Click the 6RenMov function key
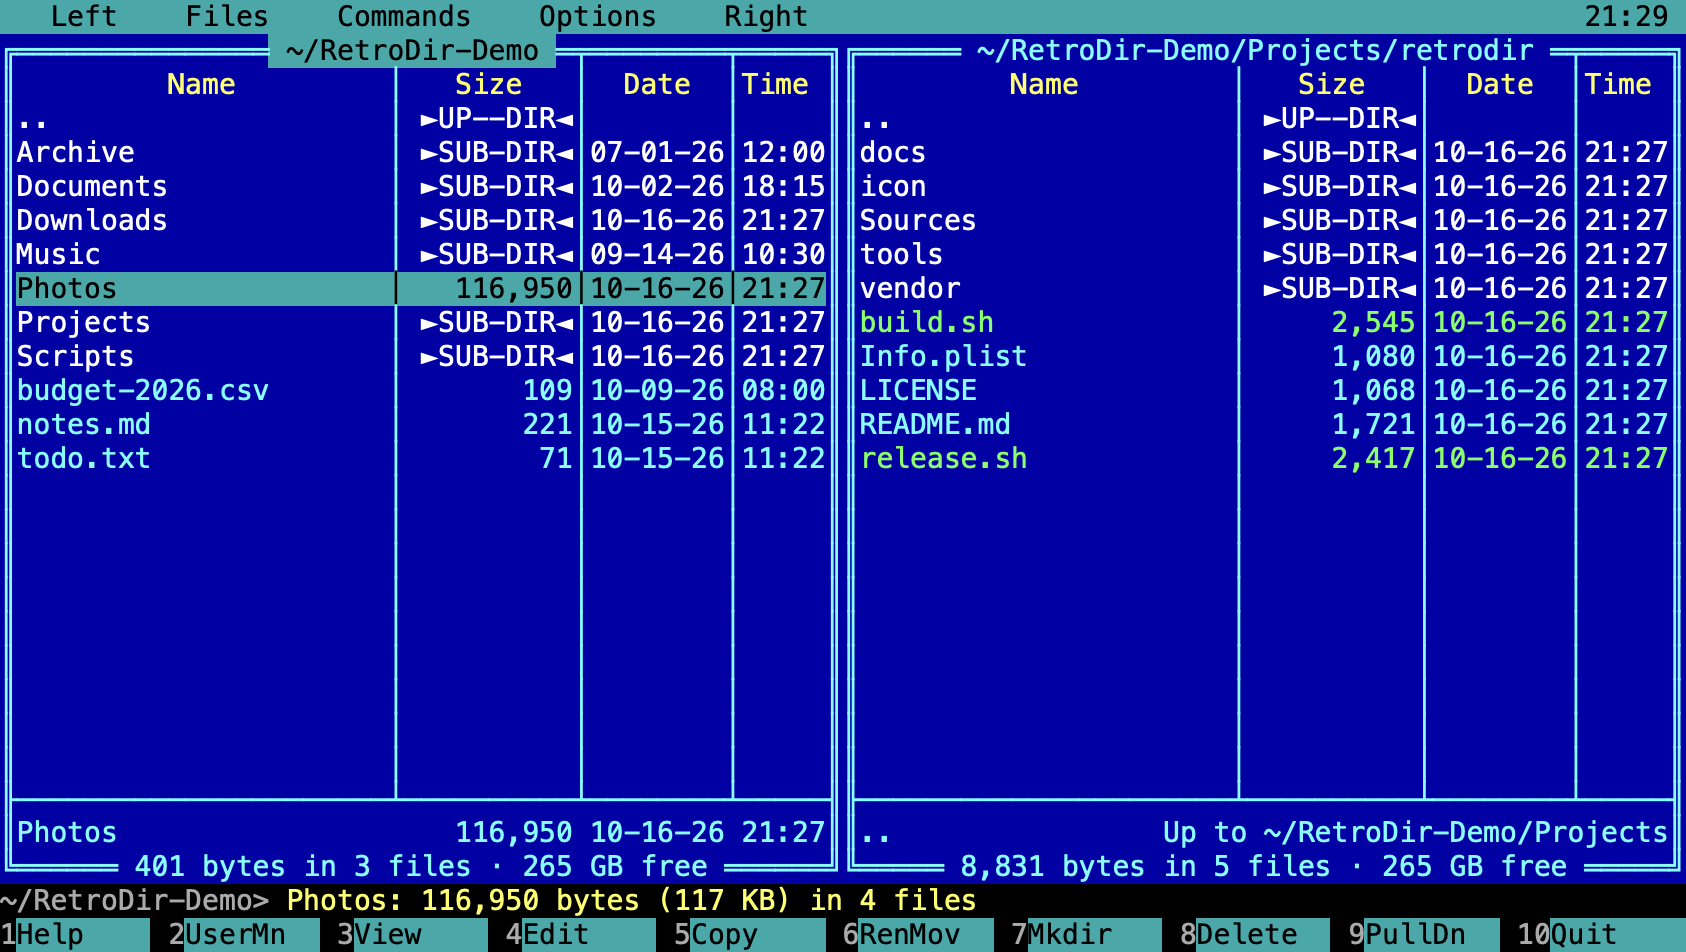Image resolution: width=1686 pixels, height=952 pixels. pyautogui.click(x=918, y=934)
